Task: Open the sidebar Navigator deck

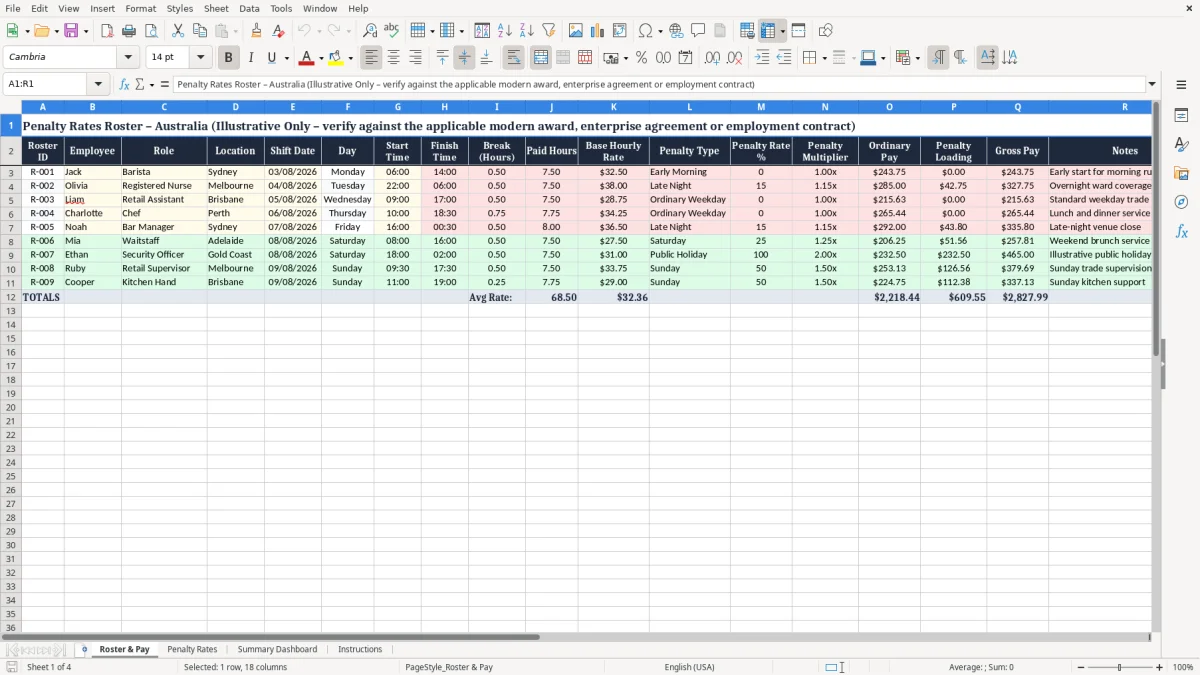Action: coord(1181,202)
